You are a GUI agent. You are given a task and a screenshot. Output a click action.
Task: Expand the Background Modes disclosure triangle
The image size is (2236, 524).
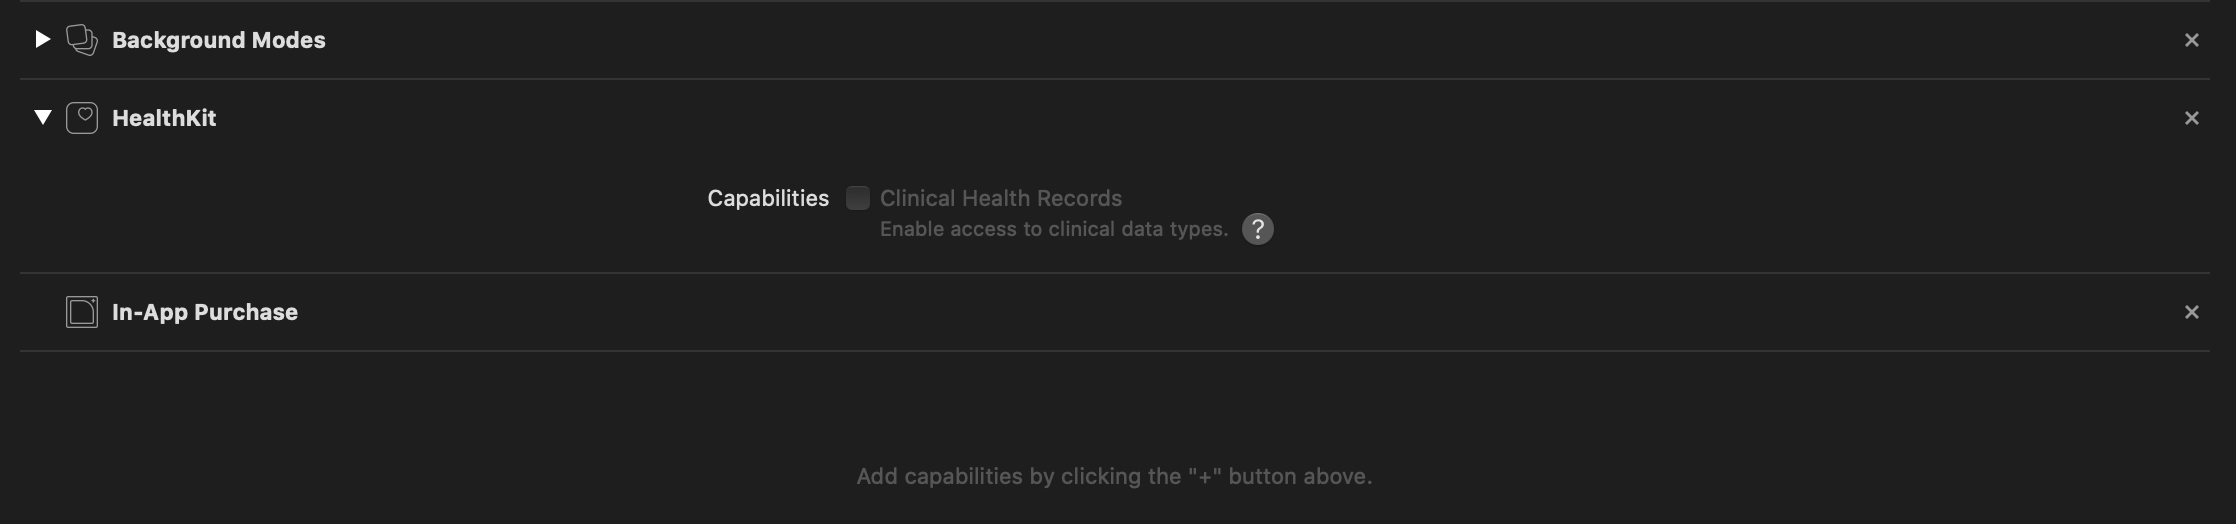pos(42,40)
